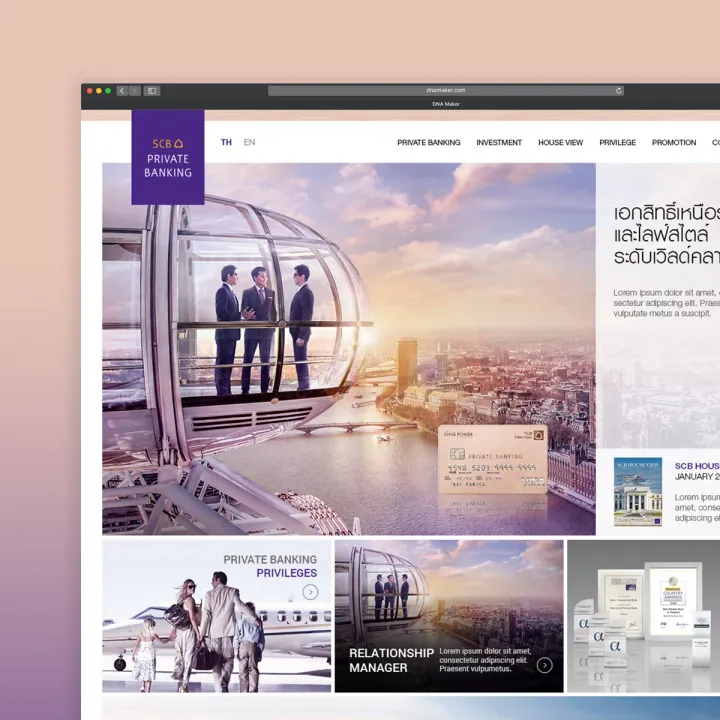Click the DNA Maker tab title
The image size is (720, 720).
pos(446,104)
